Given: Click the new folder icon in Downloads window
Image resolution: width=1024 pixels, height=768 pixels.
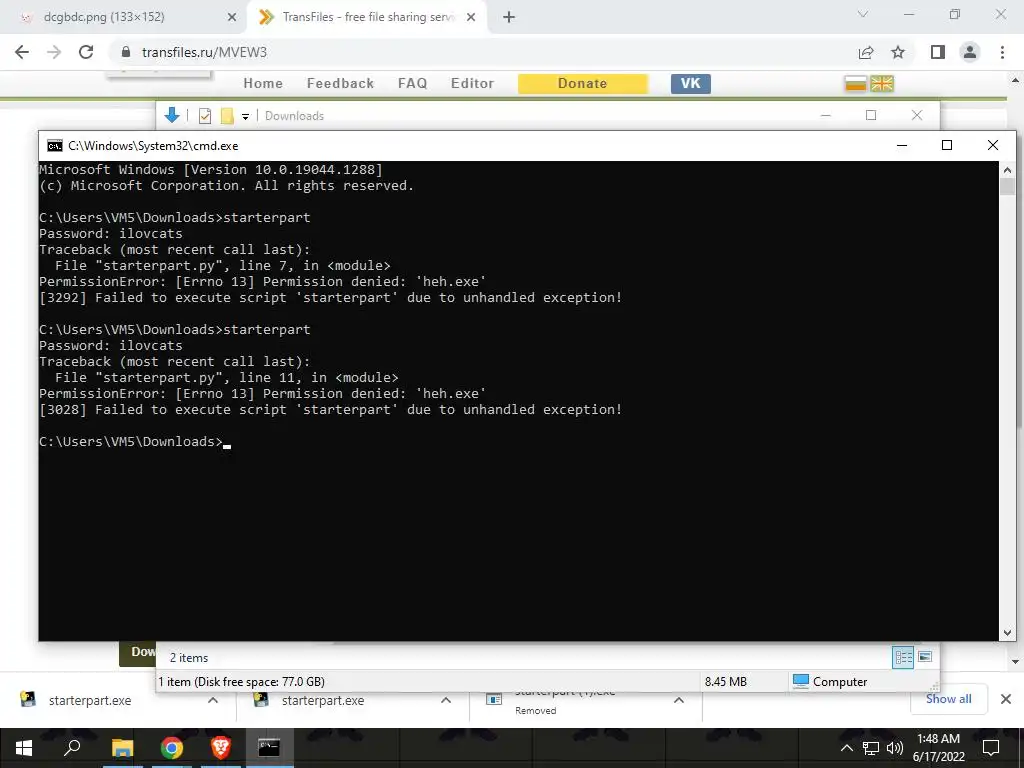Looking at the screenshot, I should (x=227, y=116).
